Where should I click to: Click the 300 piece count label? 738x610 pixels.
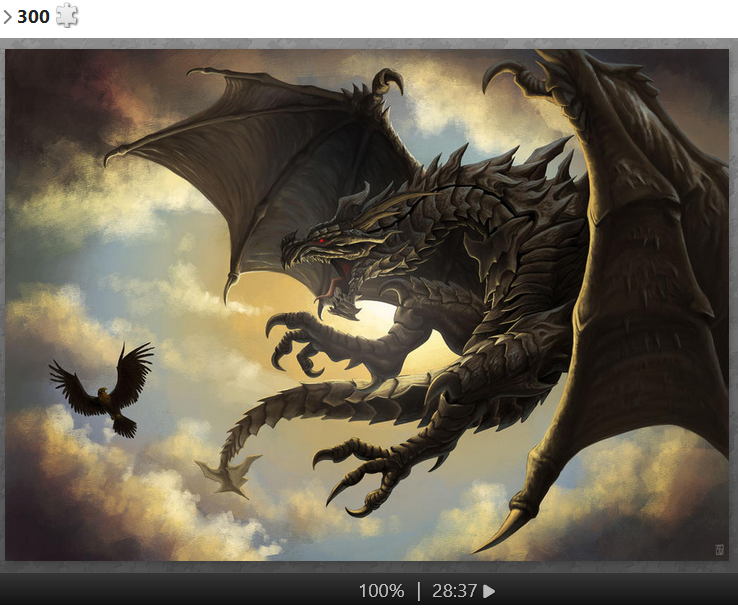33,16
